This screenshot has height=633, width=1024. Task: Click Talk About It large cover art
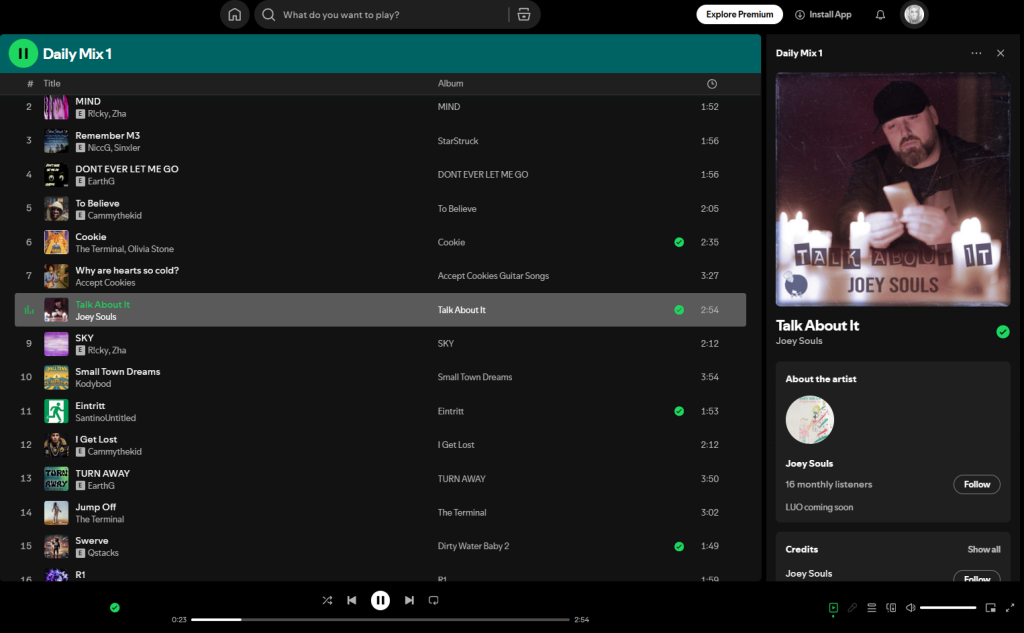coord(893,189)
